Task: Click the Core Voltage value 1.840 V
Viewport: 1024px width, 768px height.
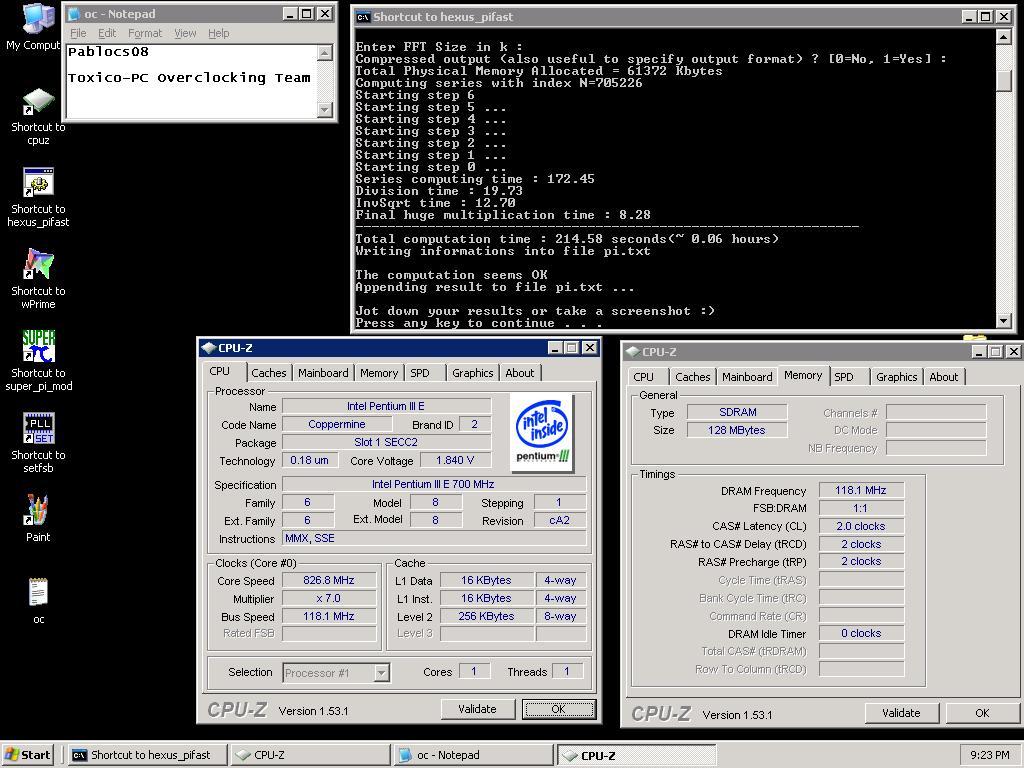Action: coord(455,460)
